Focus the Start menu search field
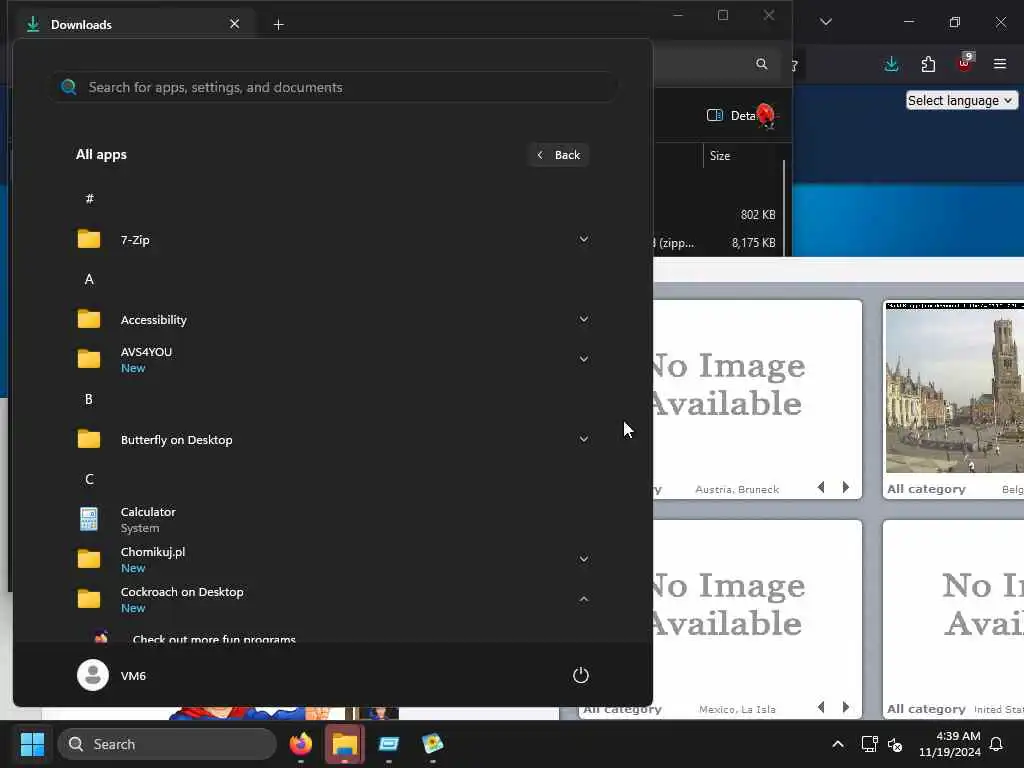This screenshot has width=1024, height=768. (334, 87)
